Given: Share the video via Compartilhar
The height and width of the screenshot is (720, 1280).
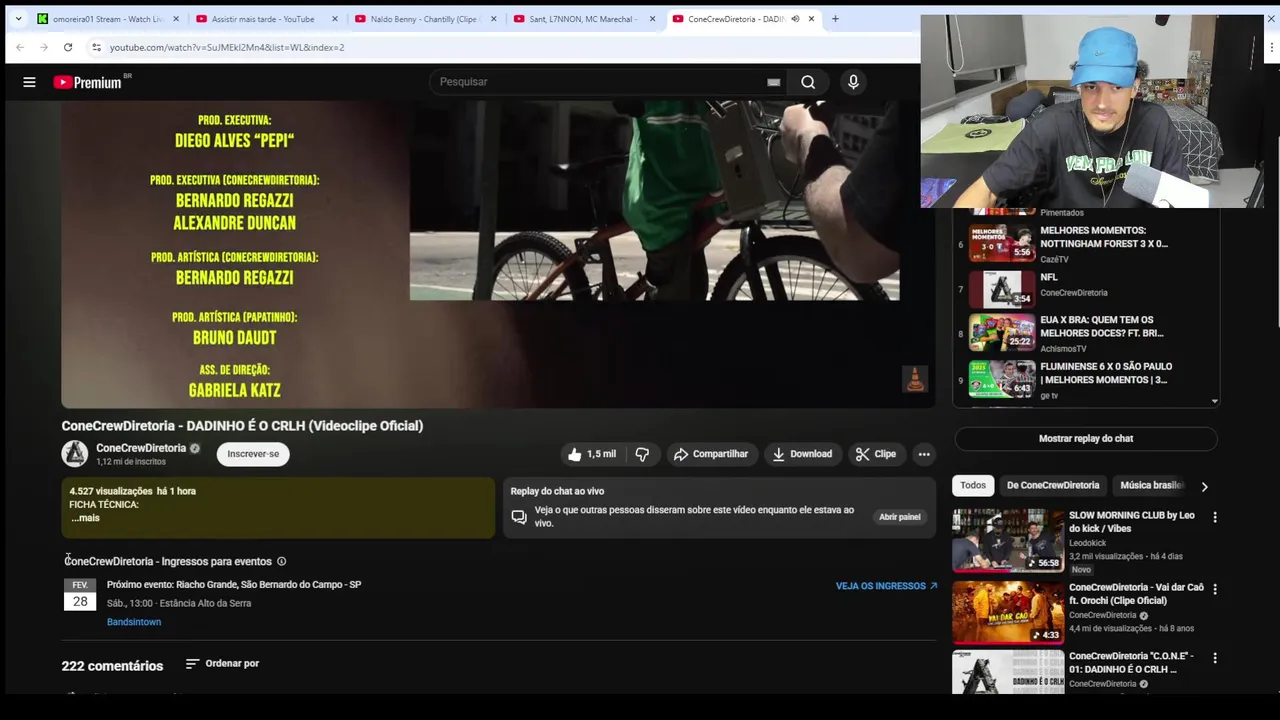Looking at the screenshot, I should (x=711, y=454).
